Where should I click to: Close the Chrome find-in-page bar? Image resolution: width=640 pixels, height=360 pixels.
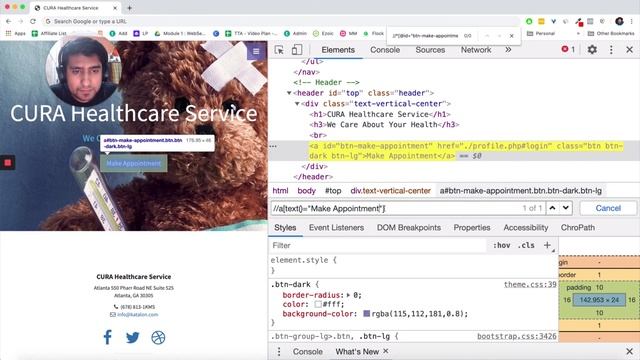[x=511, y=36]
